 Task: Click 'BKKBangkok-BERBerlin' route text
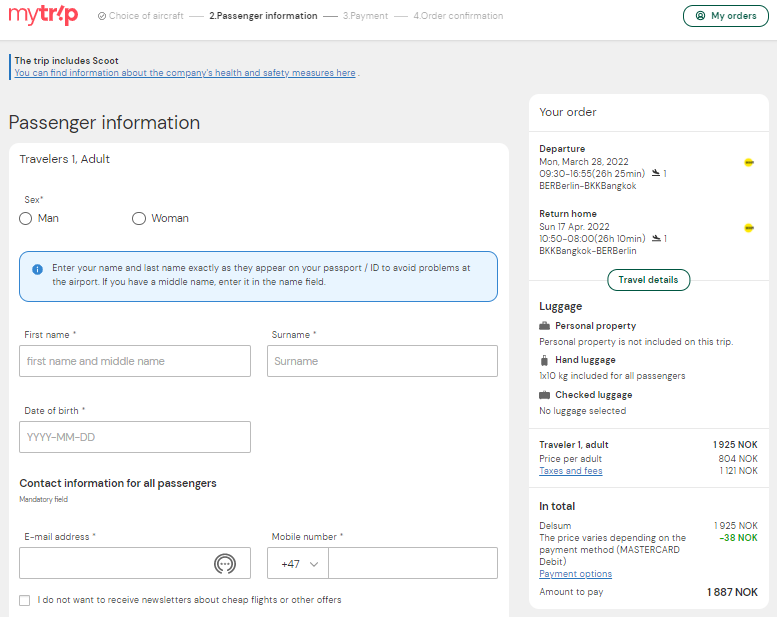click(588, 251)
